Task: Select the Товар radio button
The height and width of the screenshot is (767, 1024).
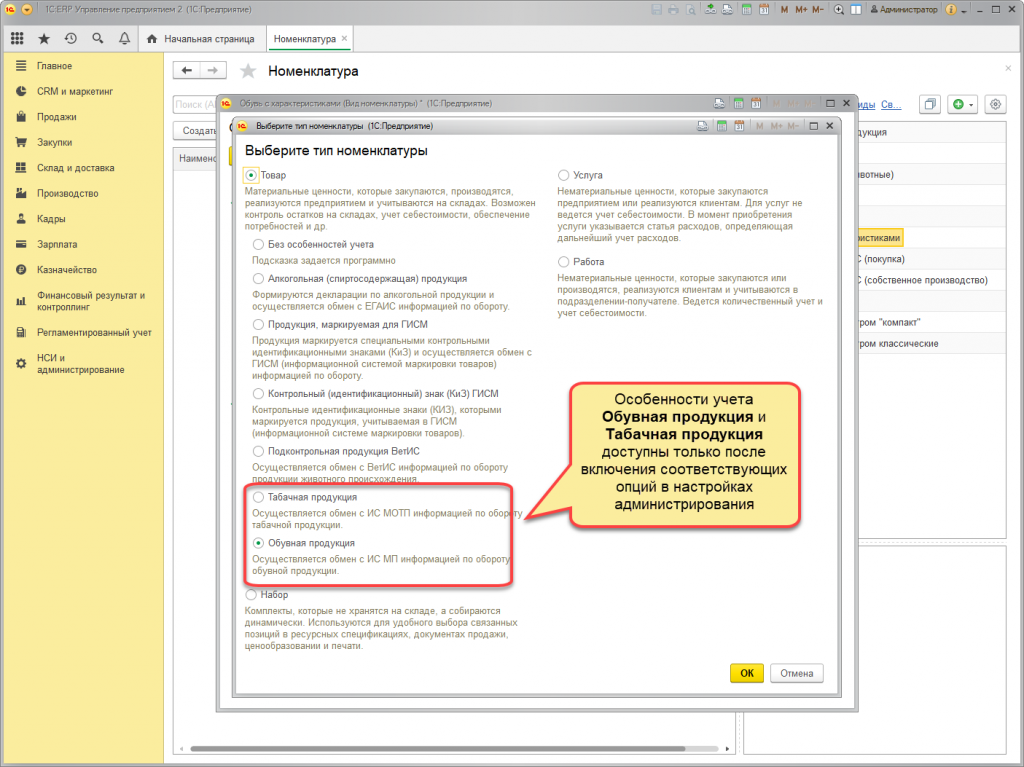Action: 251,175
